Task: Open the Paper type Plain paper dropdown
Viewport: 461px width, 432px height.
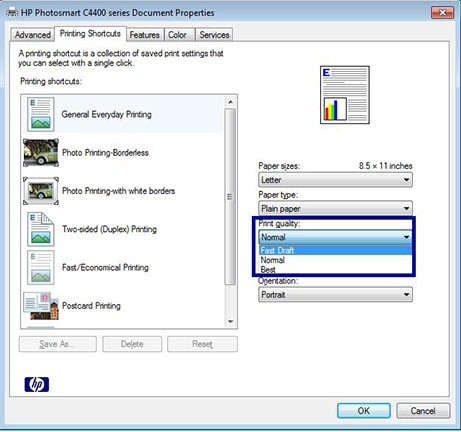Action: coord(335,209)
